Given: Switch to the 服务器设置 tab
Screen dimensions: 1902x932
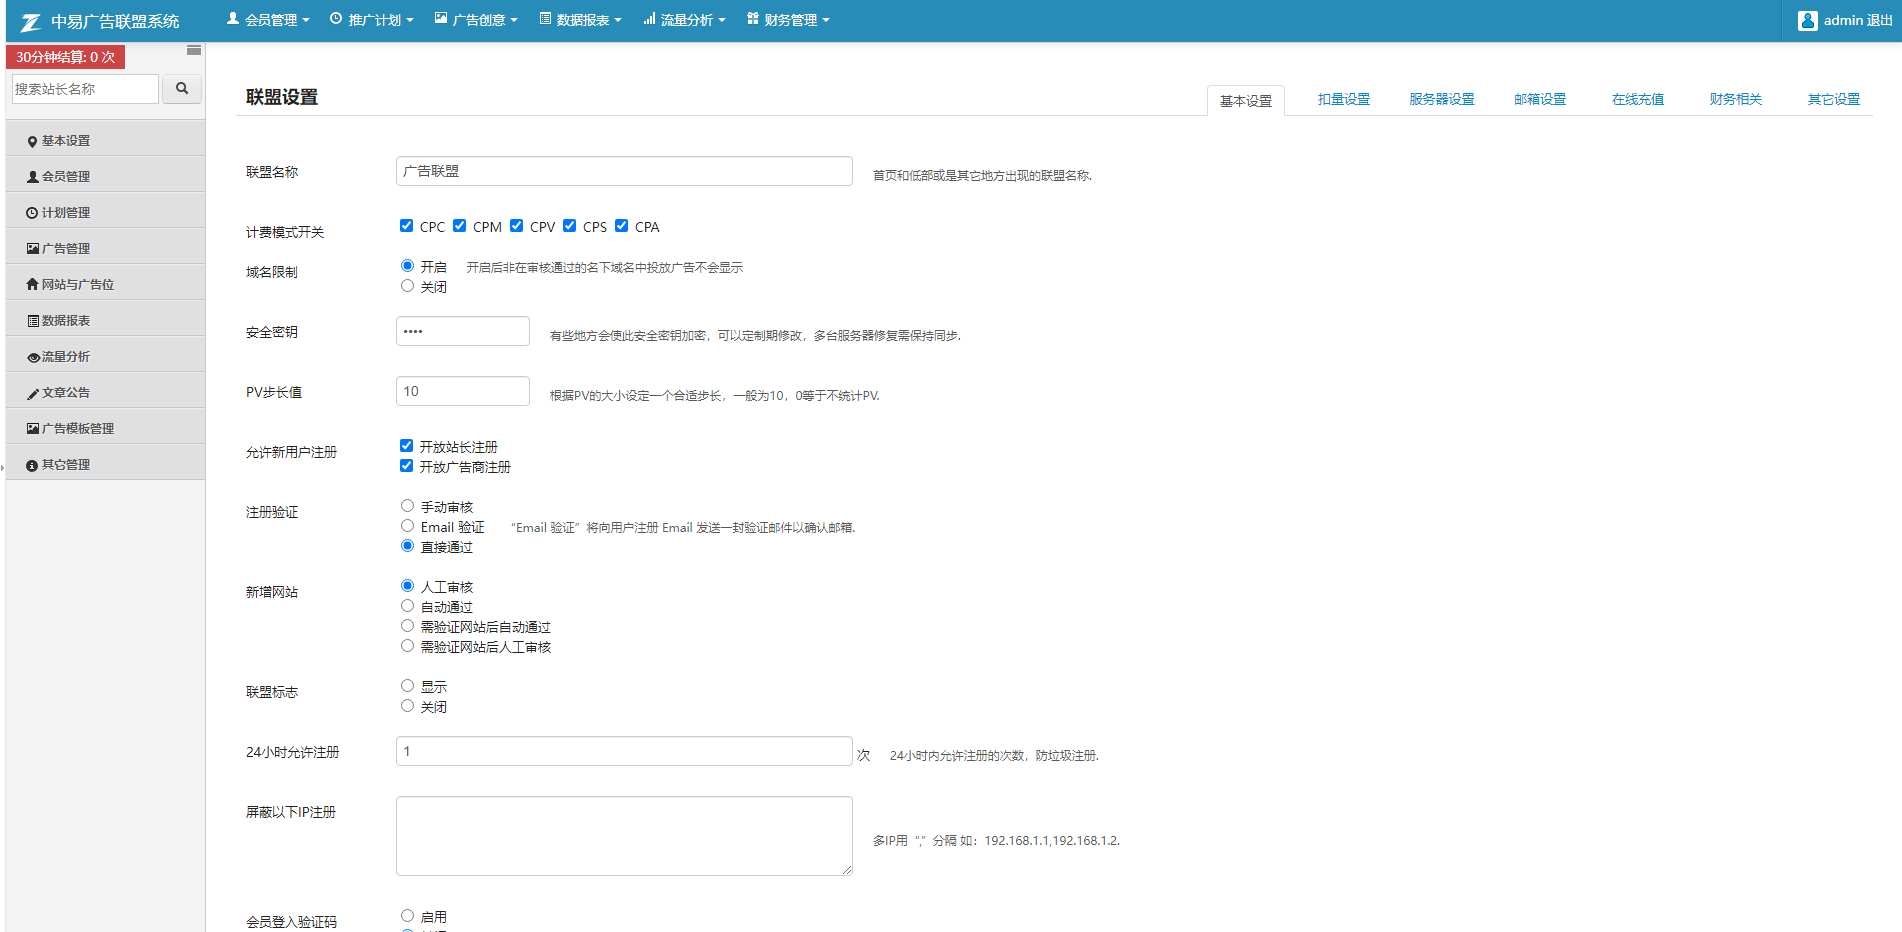Looking at the screenshot, I should click(1441, 100).
